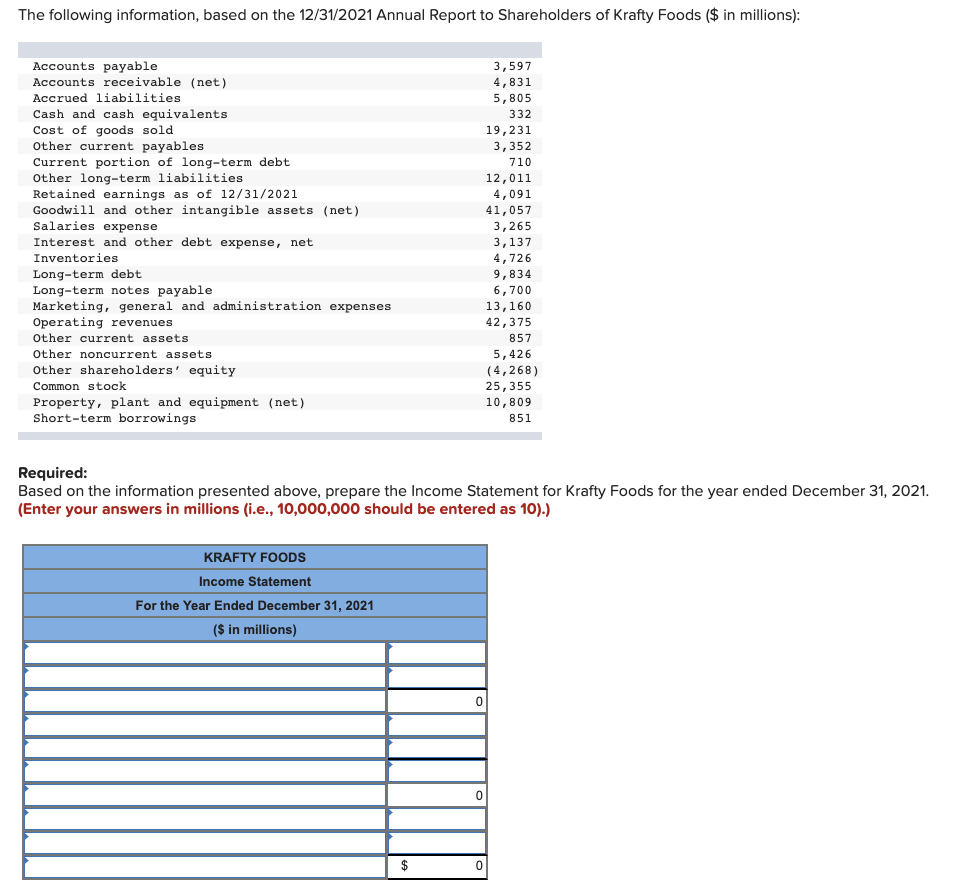This screenshot has width=956, height=884.
Task: Click the value 13,160 for marketing expenses
Action: 508,306
